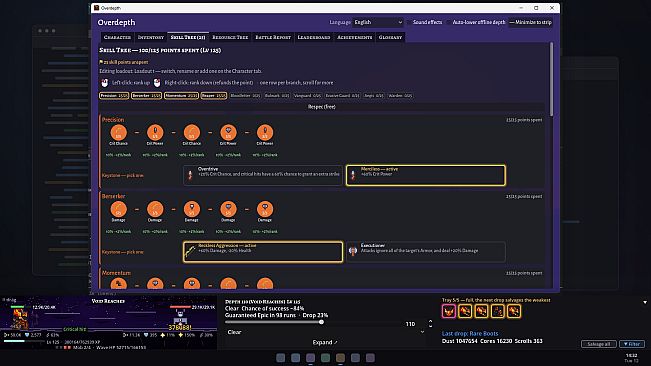Click the Salvage all button
The width and height of the screenshot is (651, 366).
tap(598, 344)
